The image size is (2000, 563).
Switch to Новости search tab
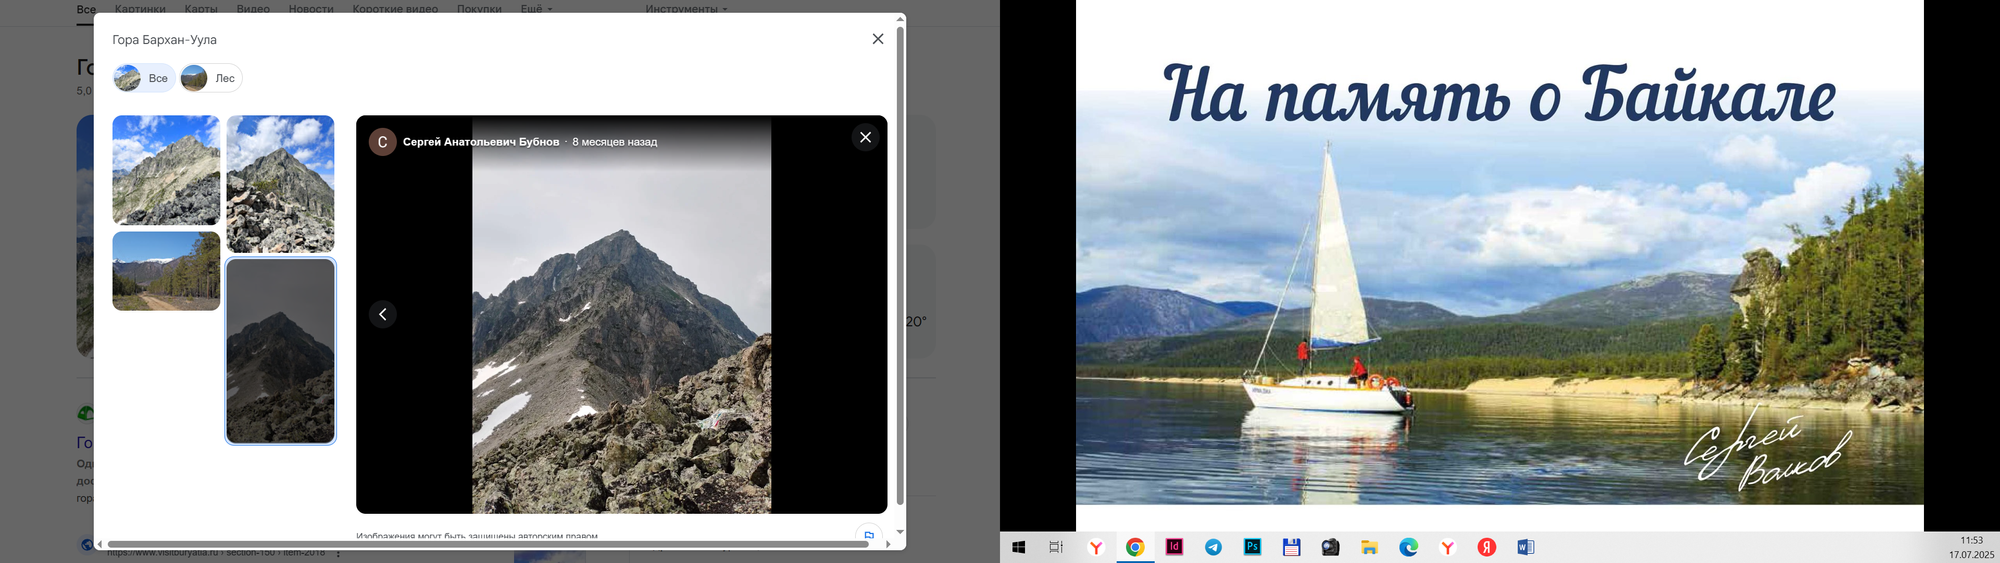(x=311, y=9)
